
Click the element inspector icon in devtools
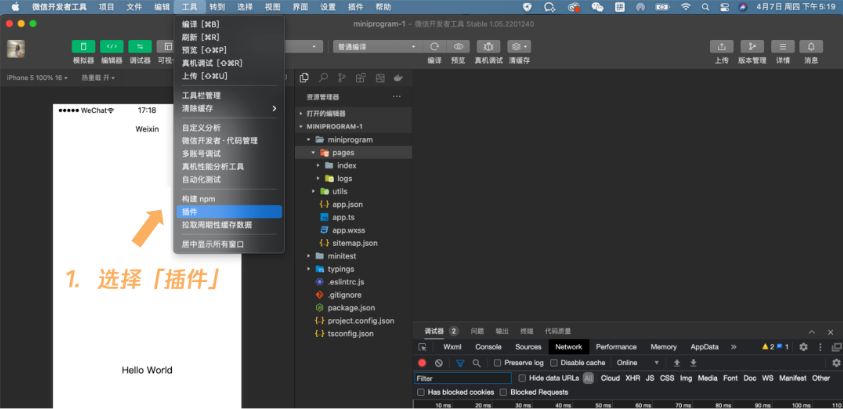pyautogui.click(x=422, y=347)
